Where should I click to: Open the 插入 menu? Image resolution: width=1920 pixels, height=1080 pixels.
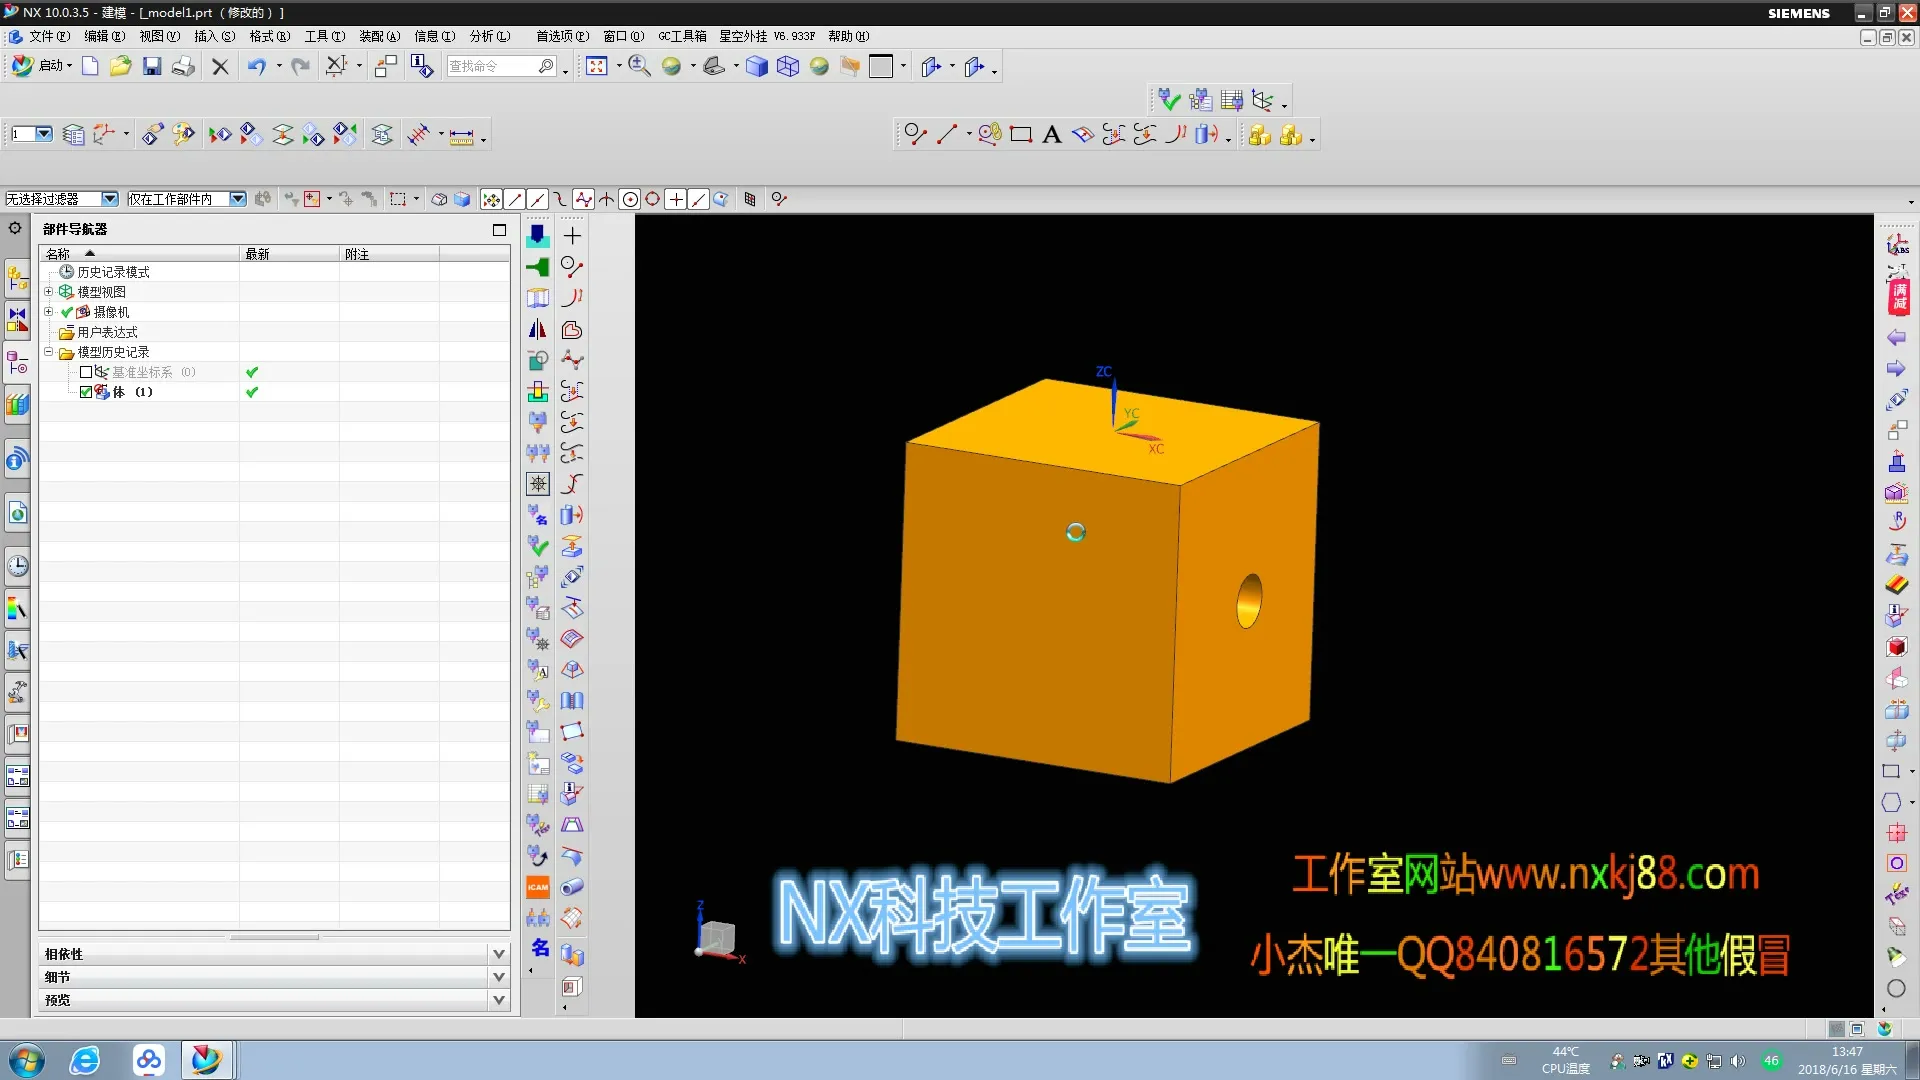(213, 36)
